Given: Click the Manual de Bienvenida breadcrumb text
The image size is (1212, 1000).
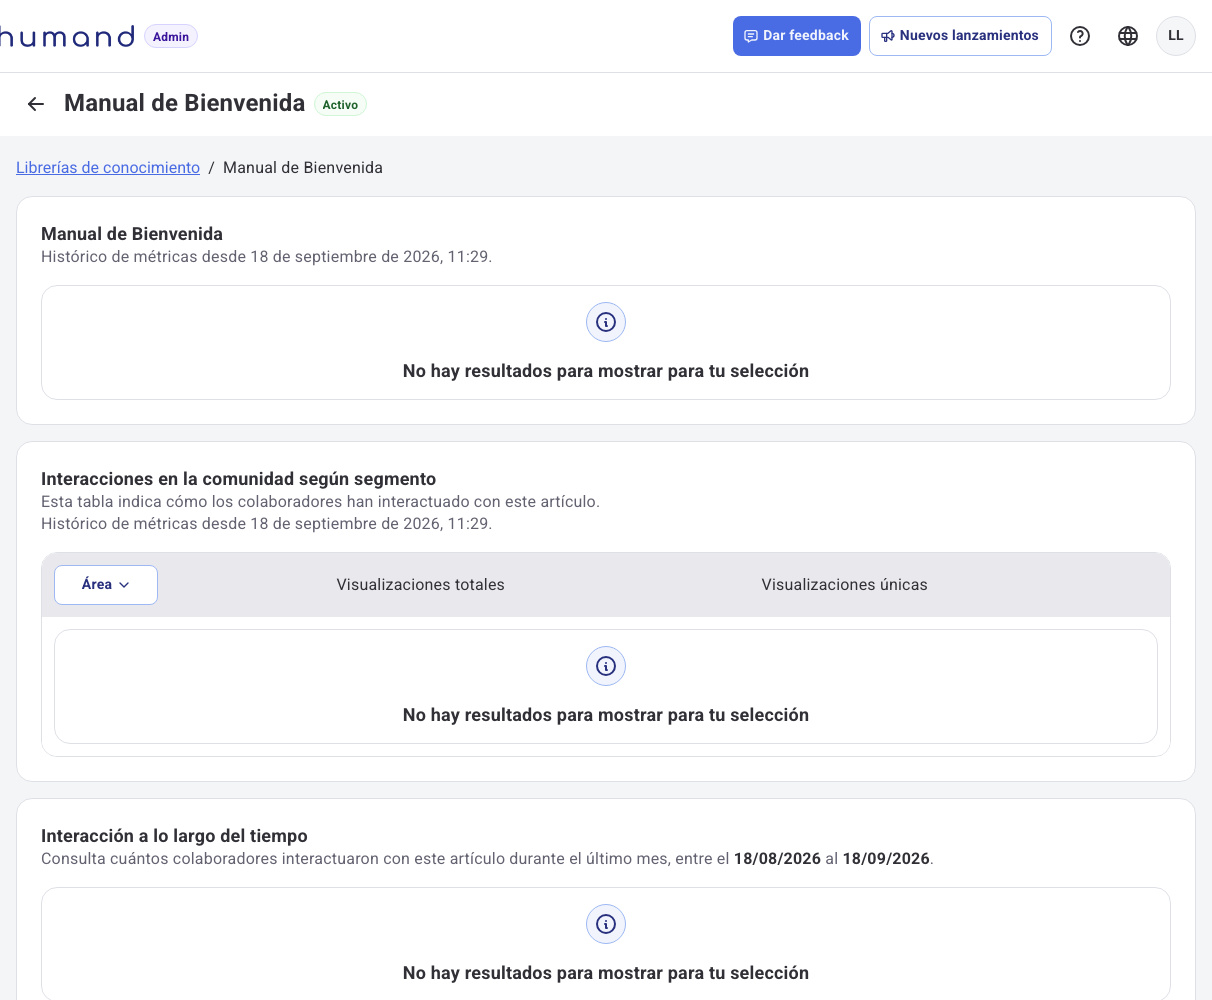Looking at the screenshot, I should (x=303, y=168).
